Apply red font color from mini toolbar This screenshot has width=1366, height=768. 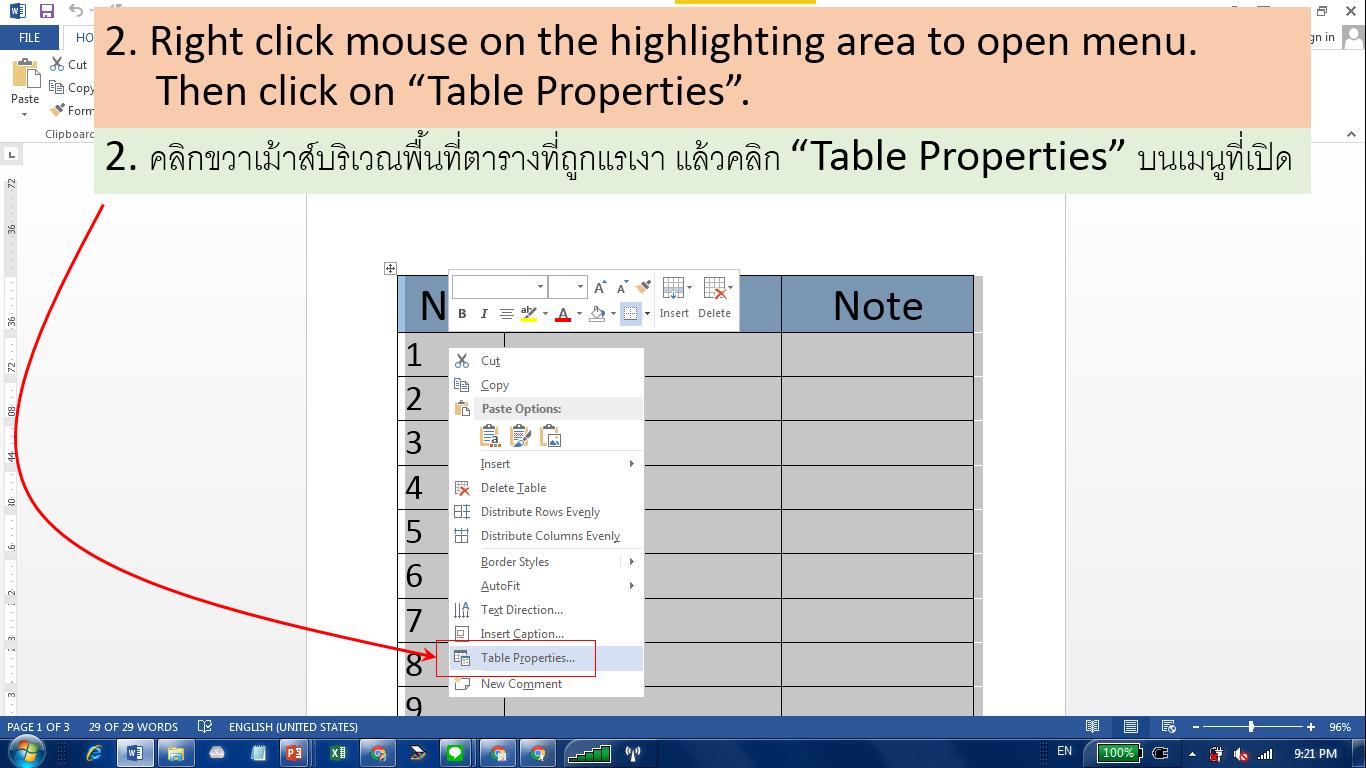[x=563, y=313]
